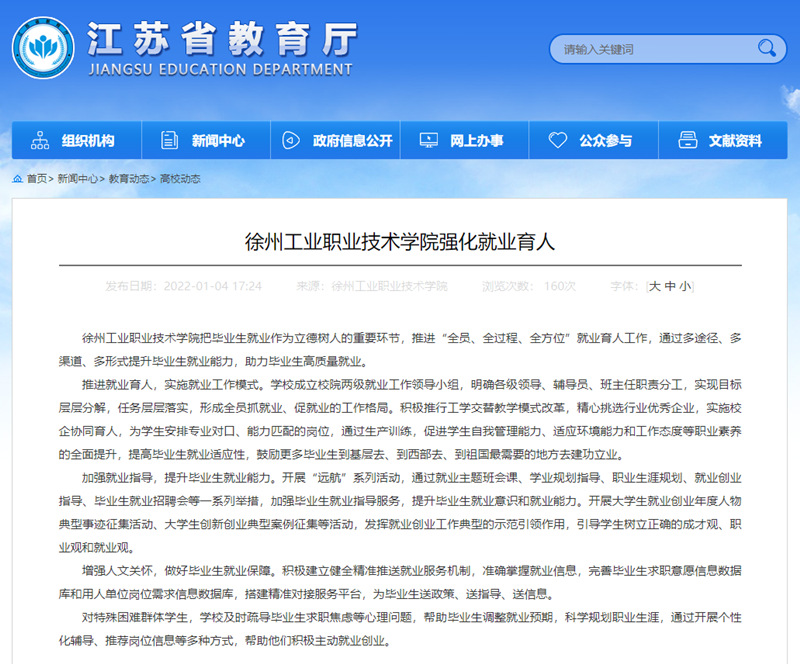Focus the 请输入关键词 search field
The image size is (800, 664).
click(650, 48)
